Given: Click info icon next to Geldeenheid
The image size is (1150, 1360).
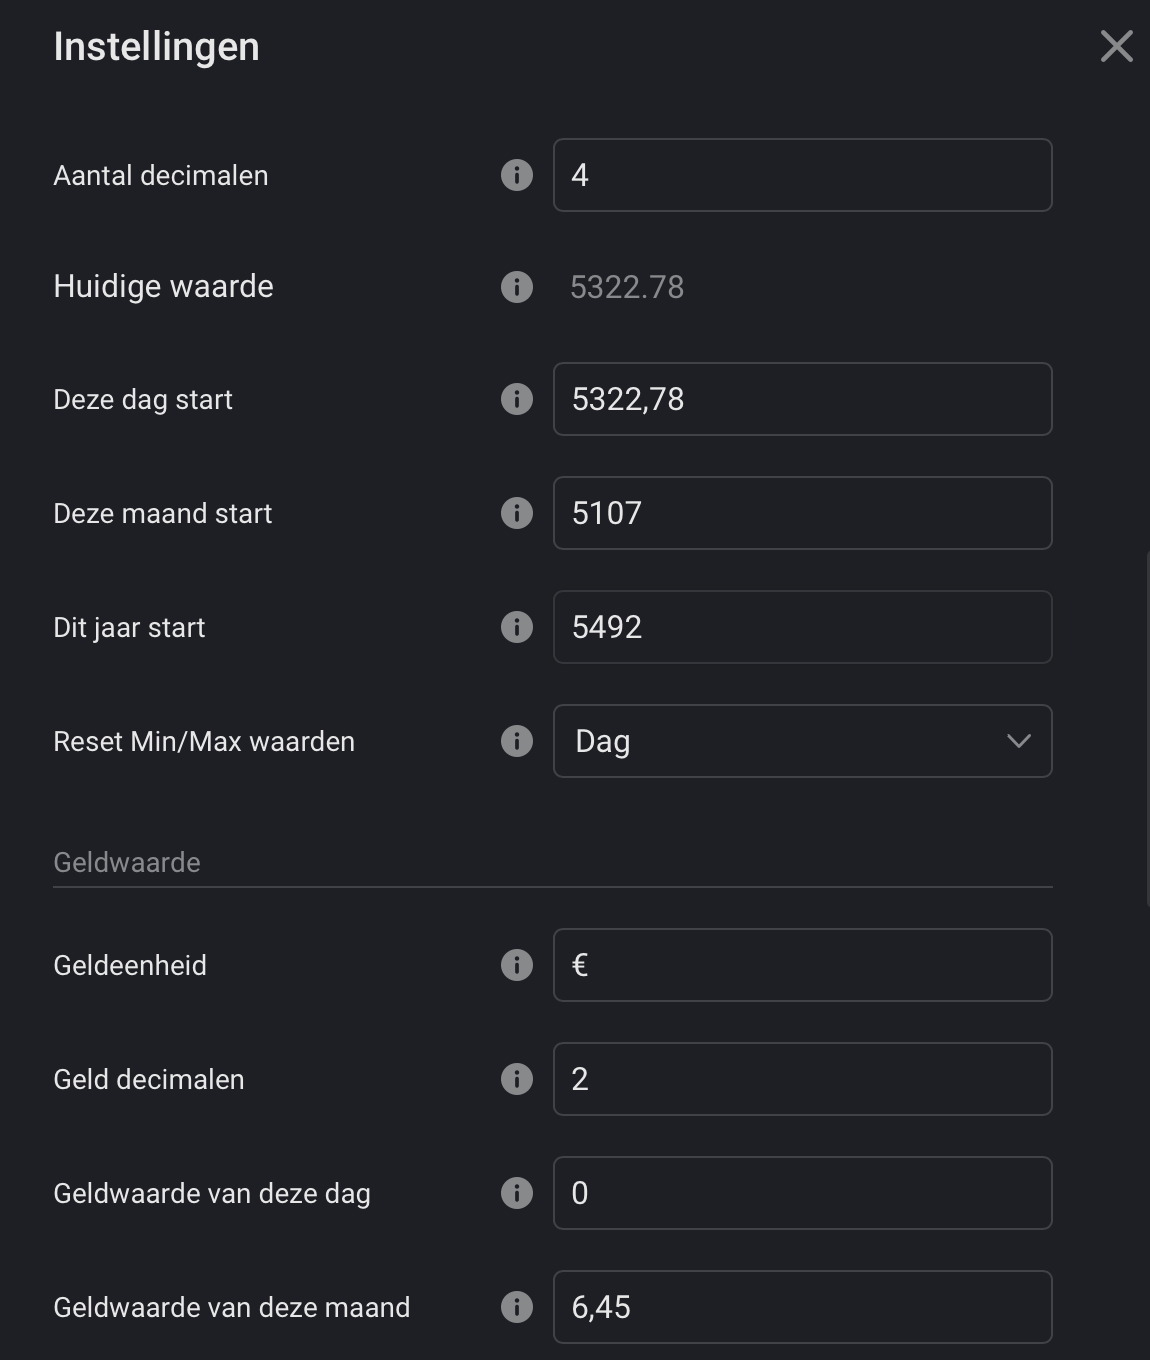Looking at the screenshot, I should point(516,966).
